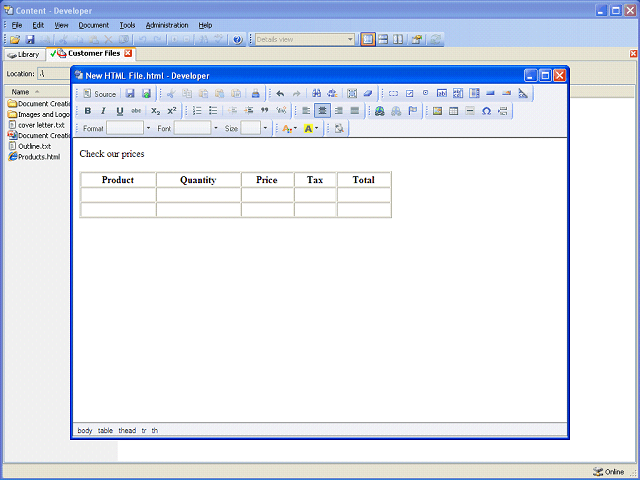Justify text with block alignment

coord(355,111)
